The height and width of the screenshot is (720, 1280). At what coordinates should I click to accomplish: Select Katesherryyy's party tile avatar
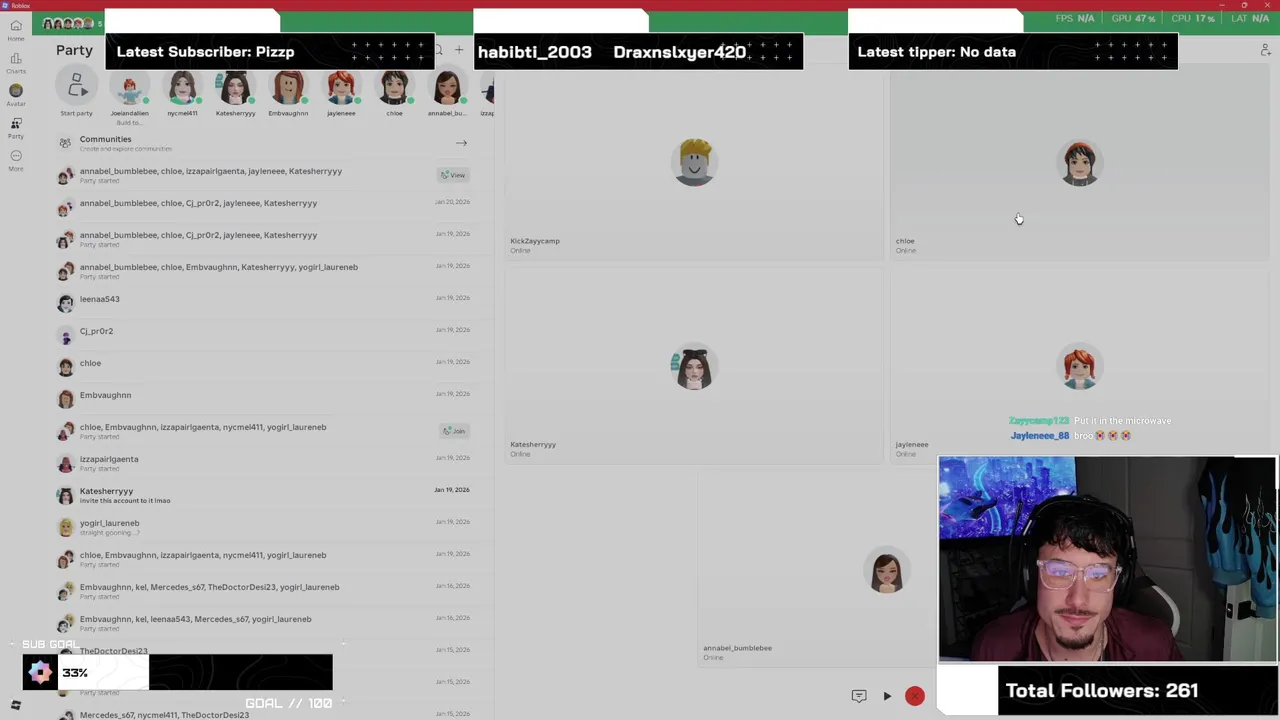(694, 367)
